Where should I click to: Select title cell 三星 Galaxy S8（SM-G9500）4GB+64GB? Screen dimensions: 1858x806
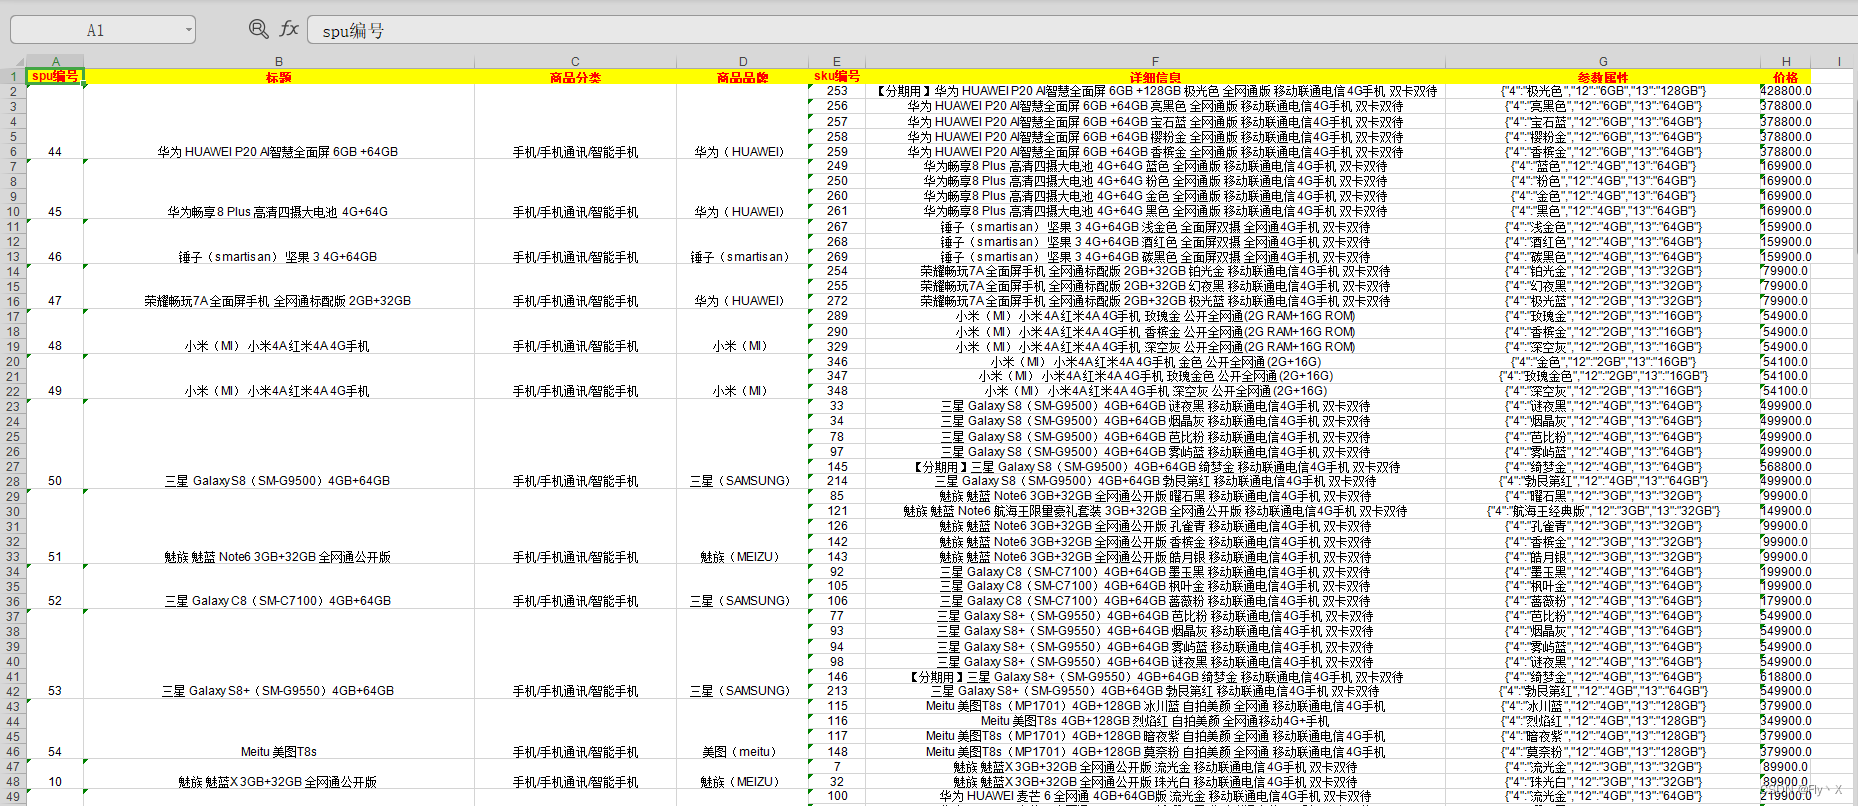click(x=279, y=444)
